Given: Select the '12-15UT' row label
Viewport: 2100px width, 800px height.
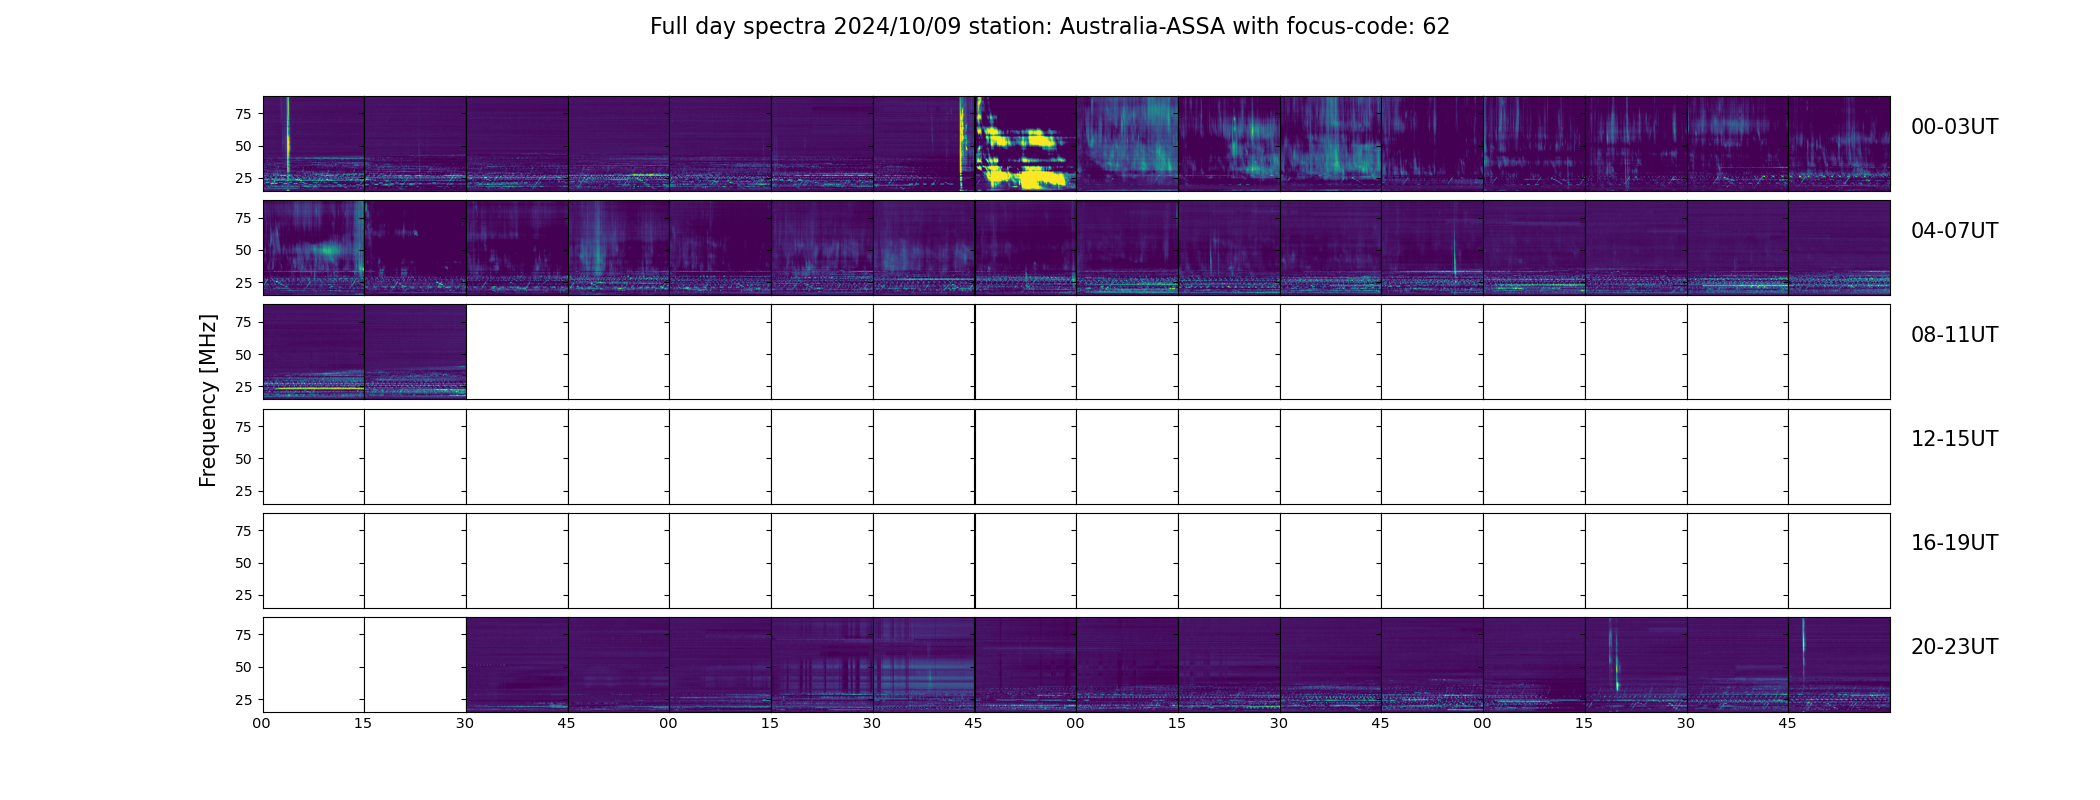Looking at the screenshot, I should click(x=1954, y=439).
